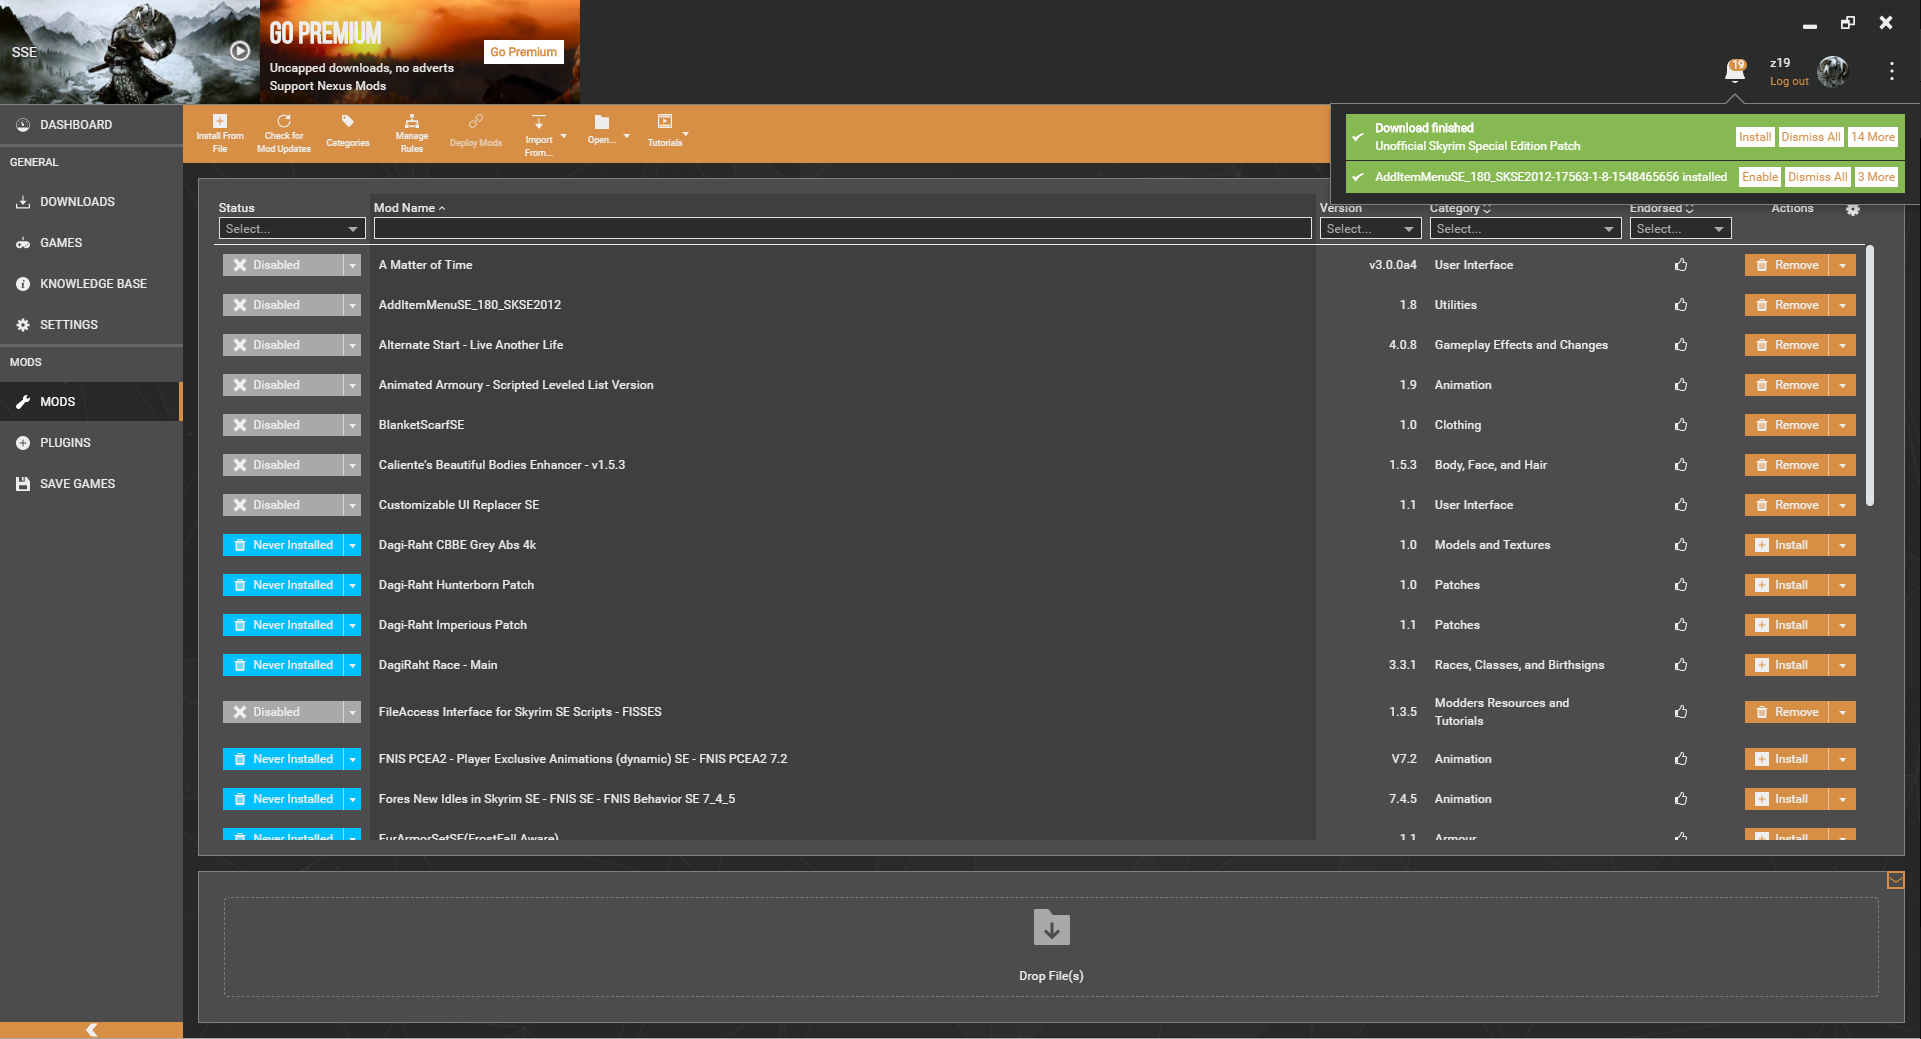Expand Remove actions arrow for A Matter of Time

[1842, 265]
